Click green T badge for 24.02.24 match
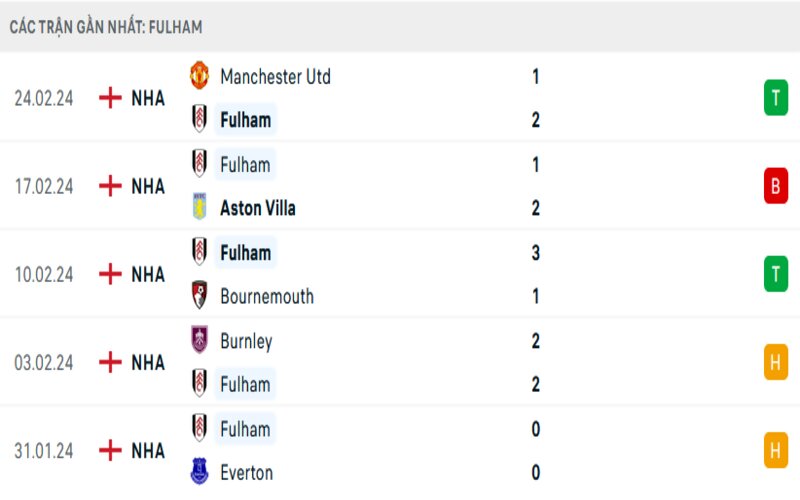The width and height of the screenshot is (800, 500). 776,98
